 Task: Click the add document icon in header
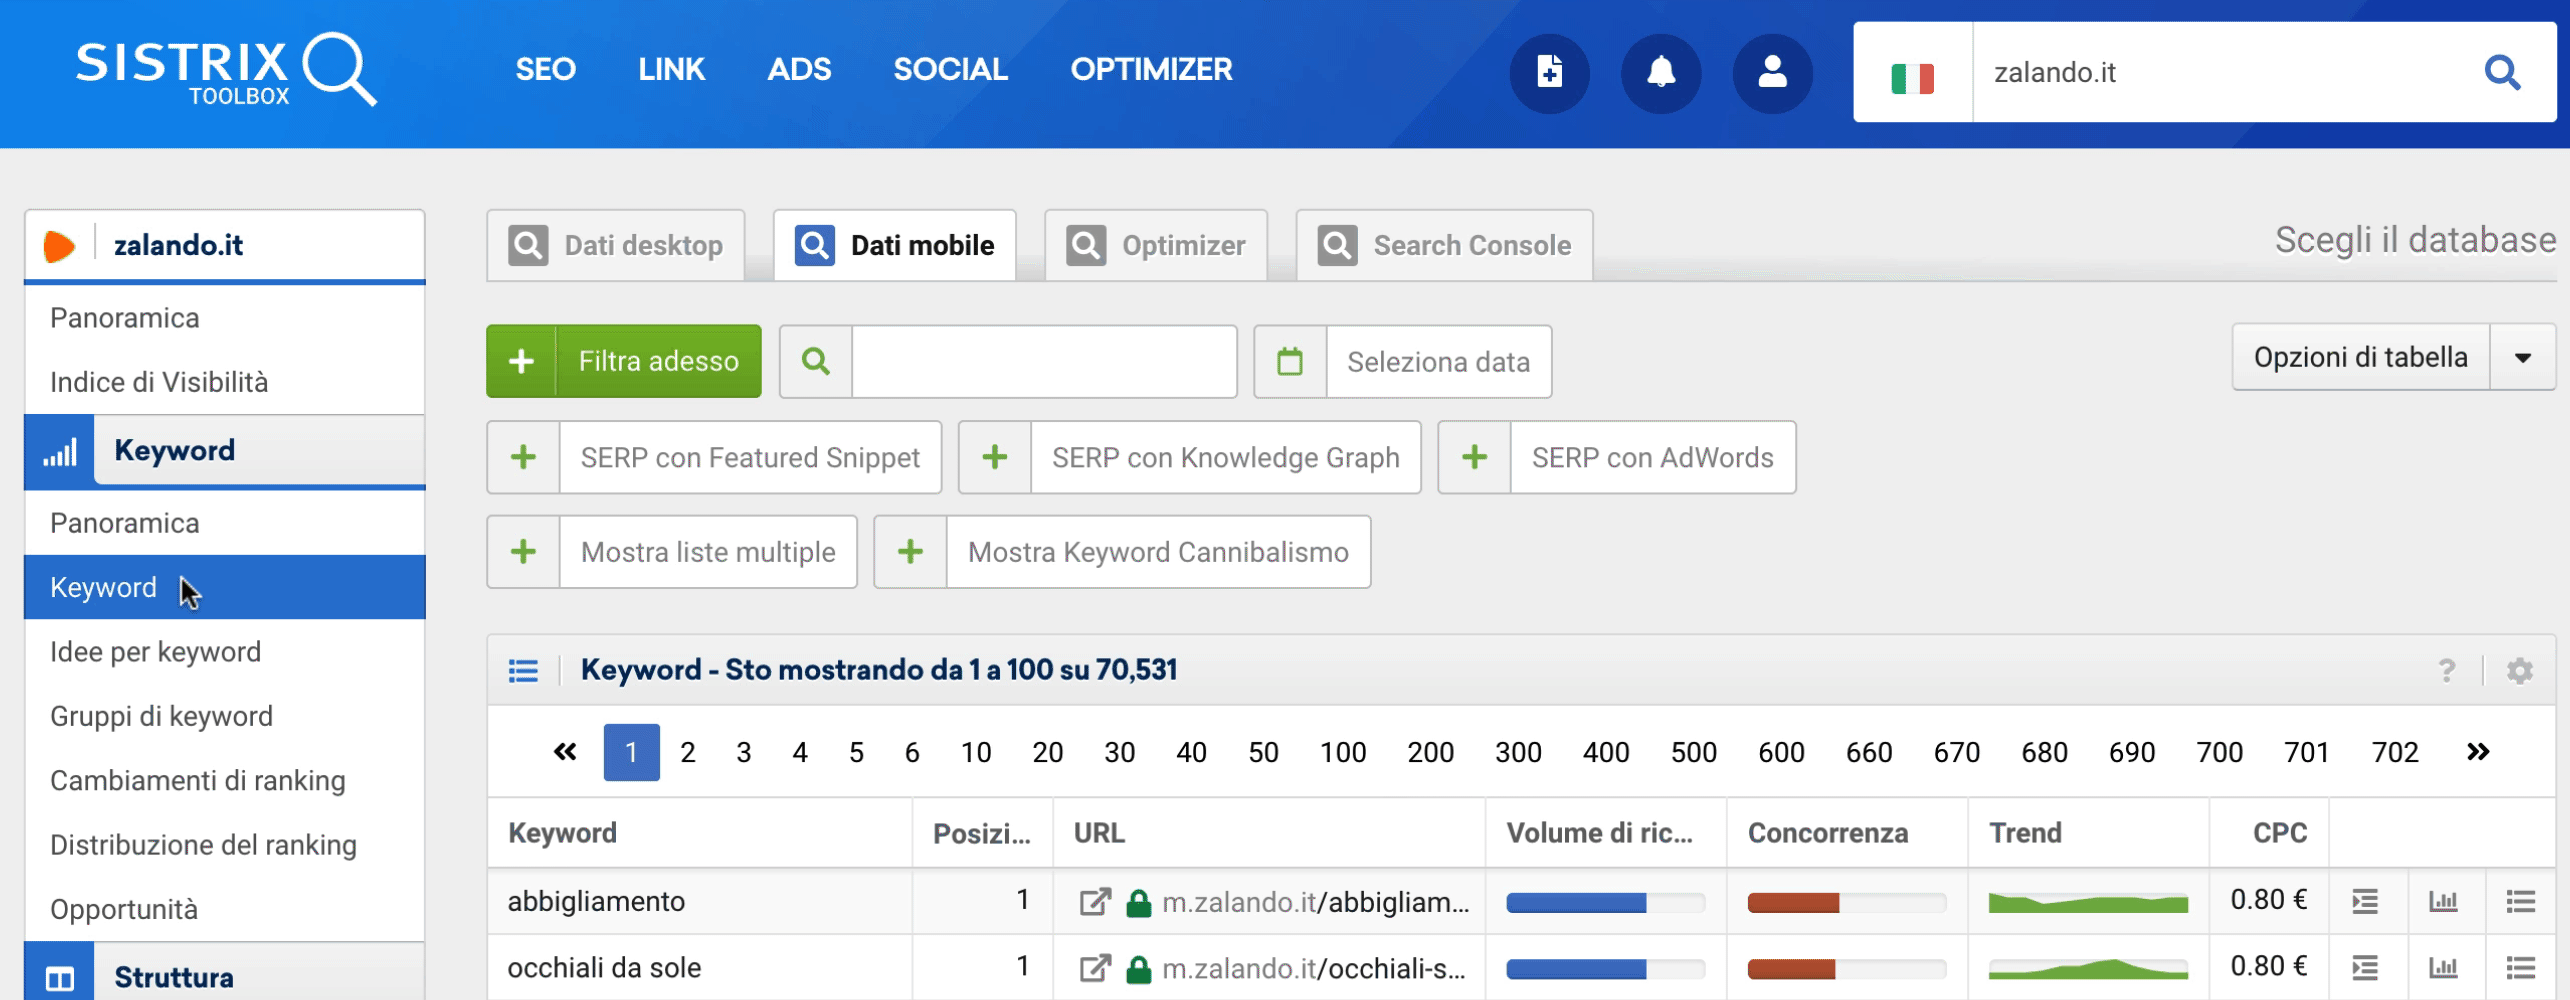1549,72
